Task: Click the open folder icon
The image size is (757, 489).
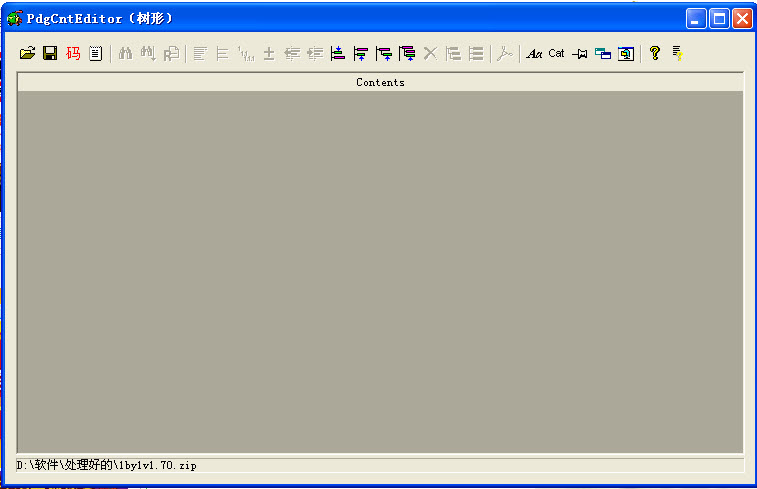Action: 27,54
